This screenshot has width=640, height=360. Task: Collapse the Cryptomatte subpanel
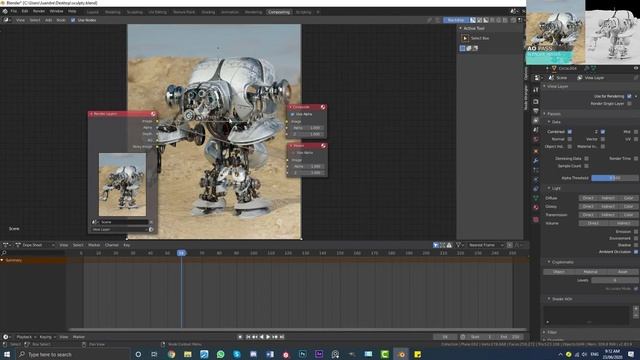click(x=549, y=262)
